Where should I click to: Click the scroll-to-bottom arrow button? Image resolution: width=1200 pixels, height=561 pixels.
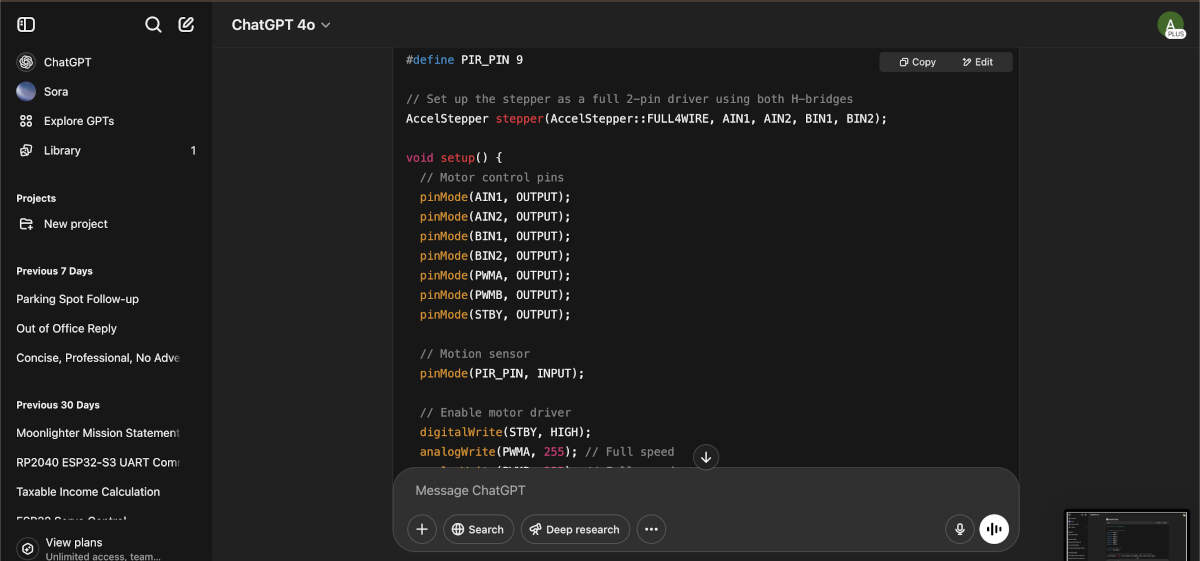[x=706, y=457]
